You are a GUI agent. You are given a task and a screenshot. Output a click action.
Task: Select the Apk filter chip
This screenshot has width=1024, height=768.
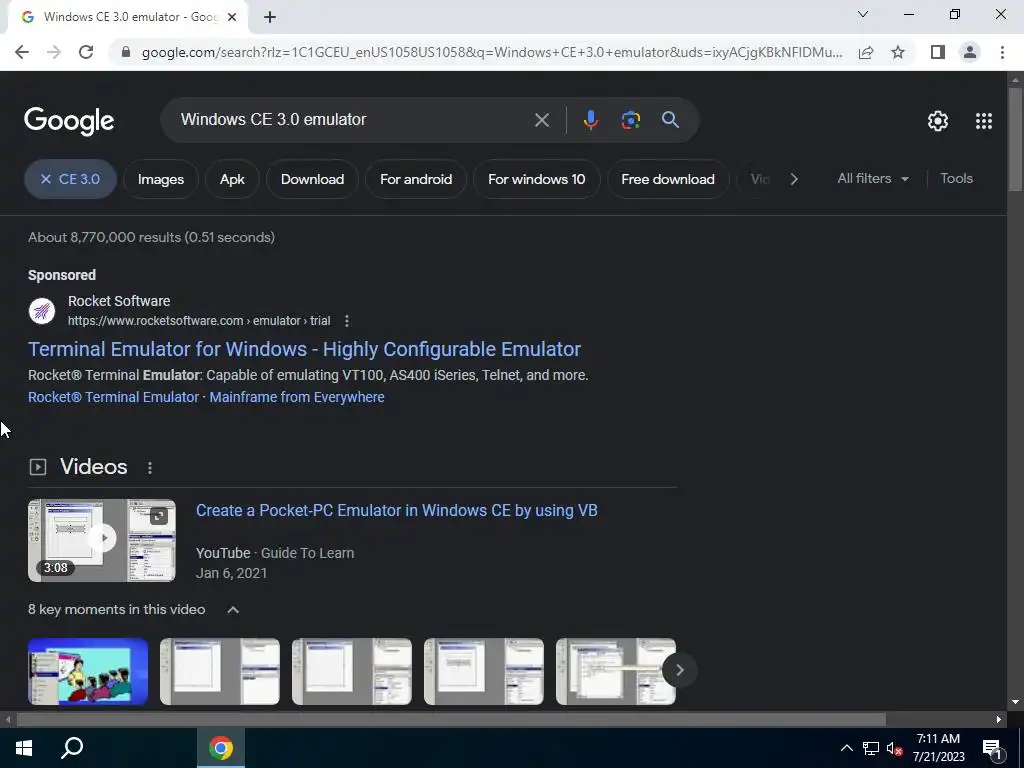232,179
